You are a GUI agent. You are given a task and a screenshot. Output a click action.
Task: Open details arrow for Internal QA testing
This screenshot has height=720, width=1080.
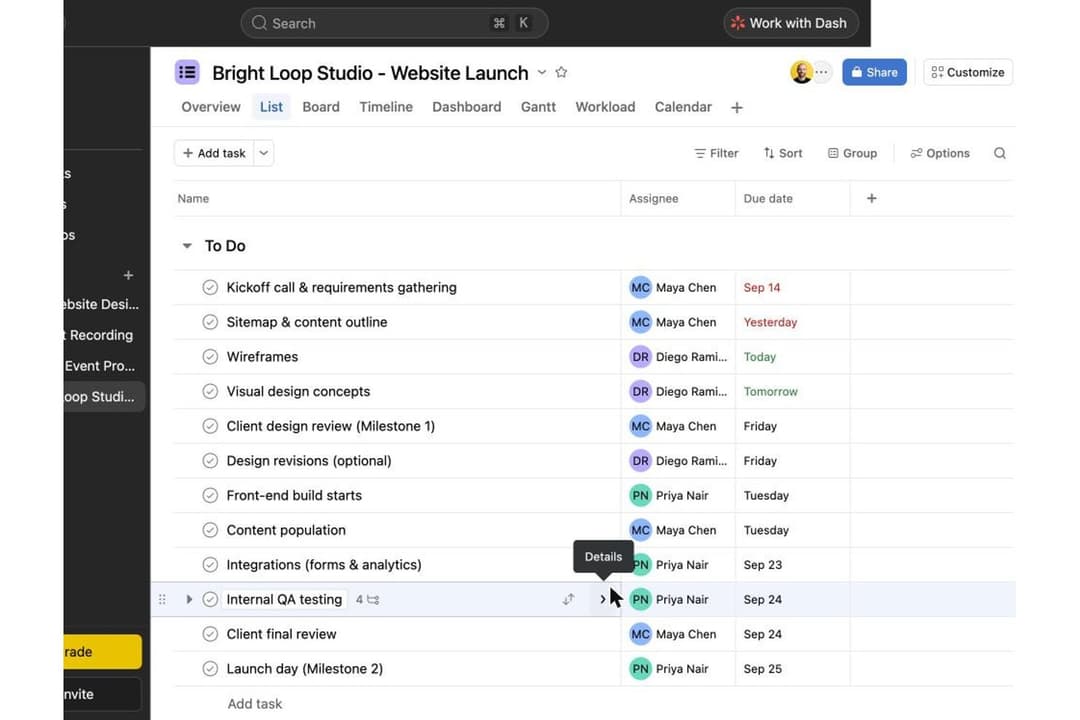pyautogui.click(x=603, y=599)
